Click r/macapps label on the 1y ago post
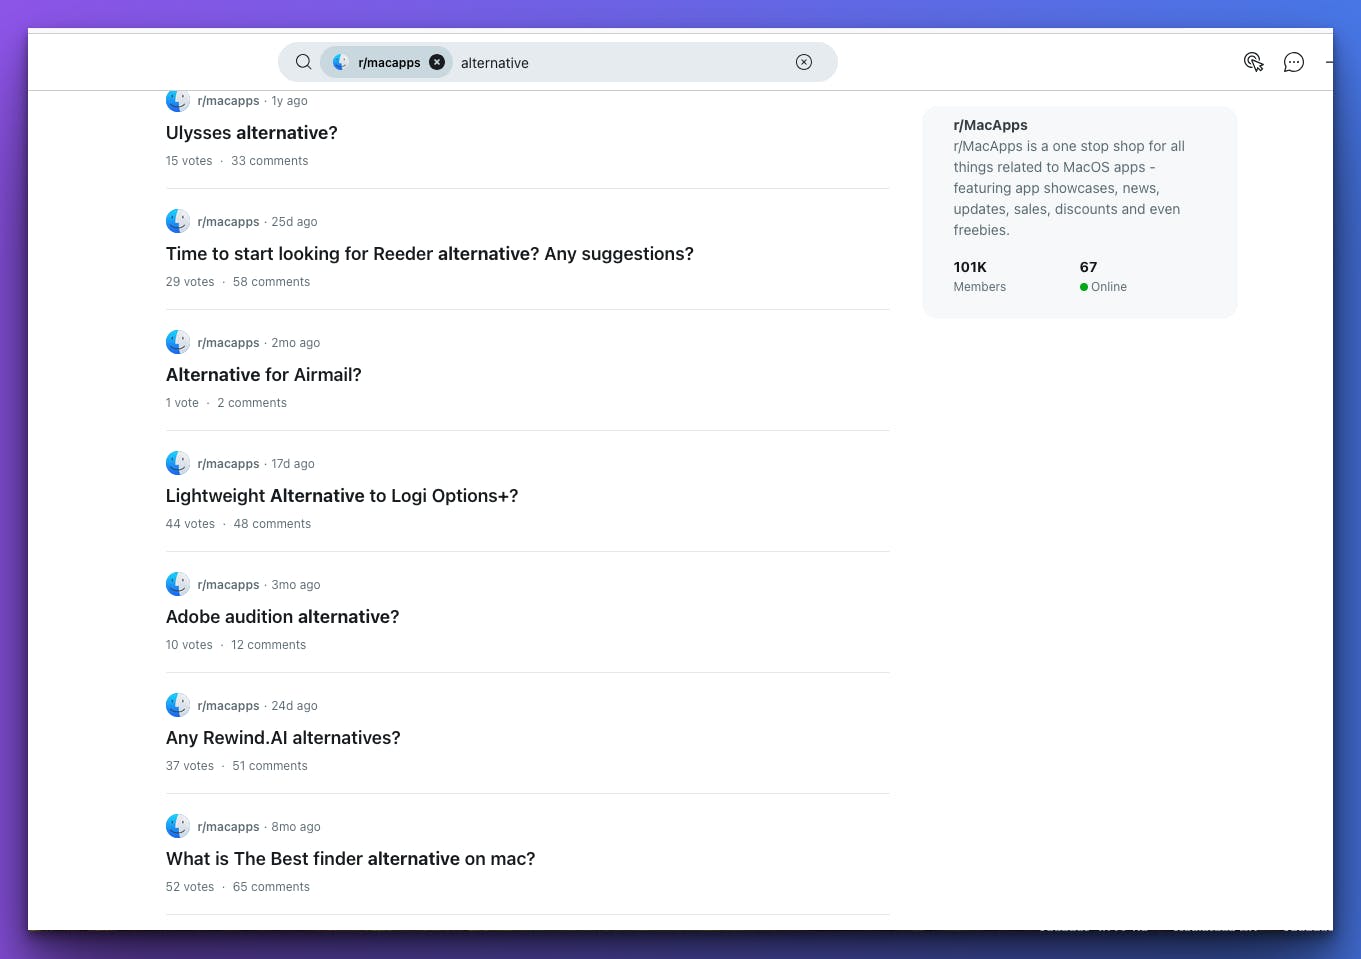Viewport: 1361px width, 959px height. [x=228, y=101]
